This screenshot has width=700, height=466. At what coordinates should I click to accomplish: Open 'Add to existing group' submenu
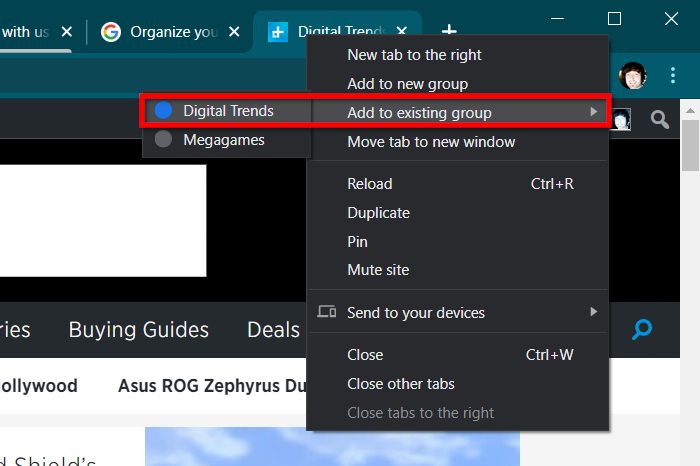458,112
